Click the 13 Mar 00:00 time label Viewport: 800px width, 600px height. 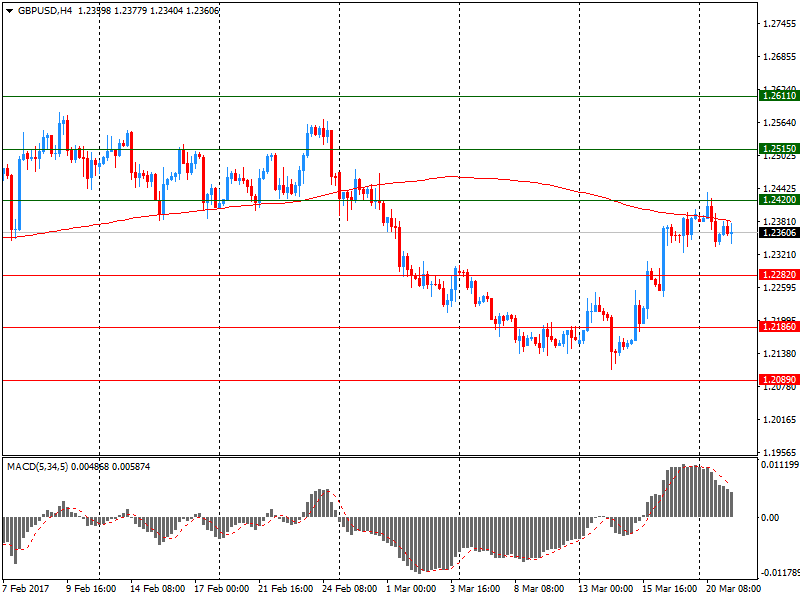click(606, 589)
